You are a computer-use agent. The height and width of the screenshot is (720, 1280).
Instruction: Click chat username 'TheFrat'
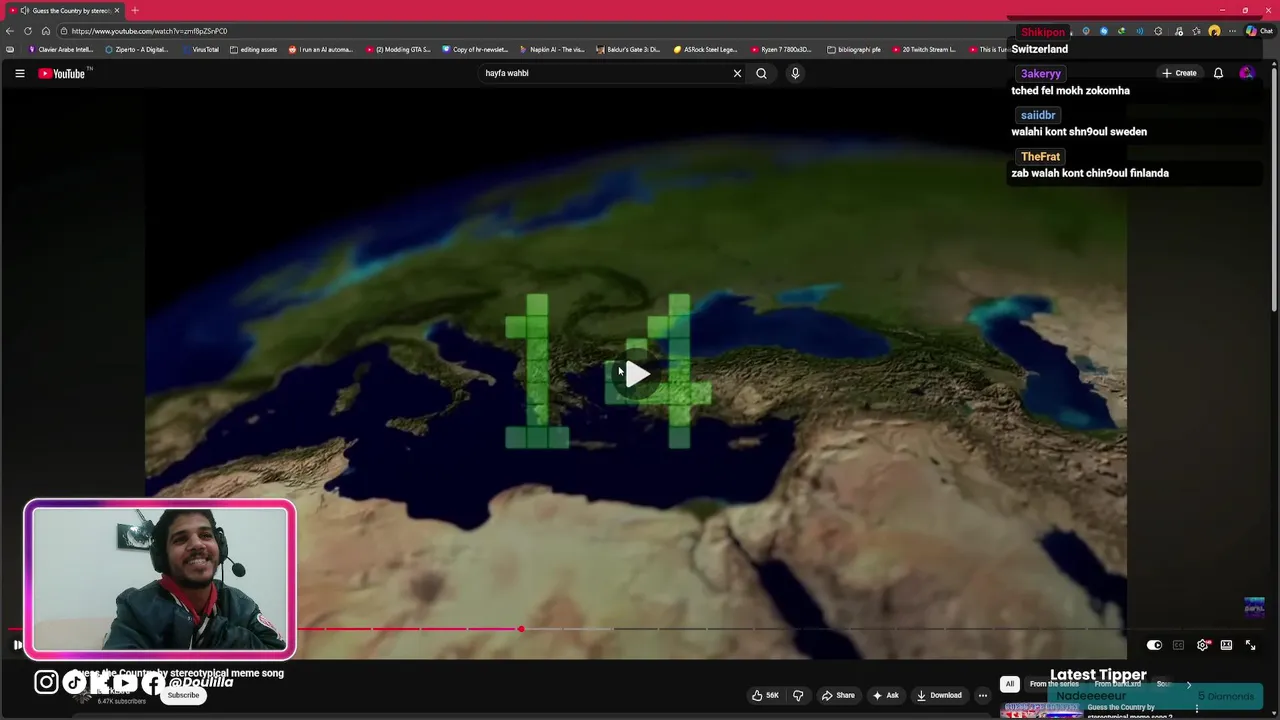(1040, 156)
